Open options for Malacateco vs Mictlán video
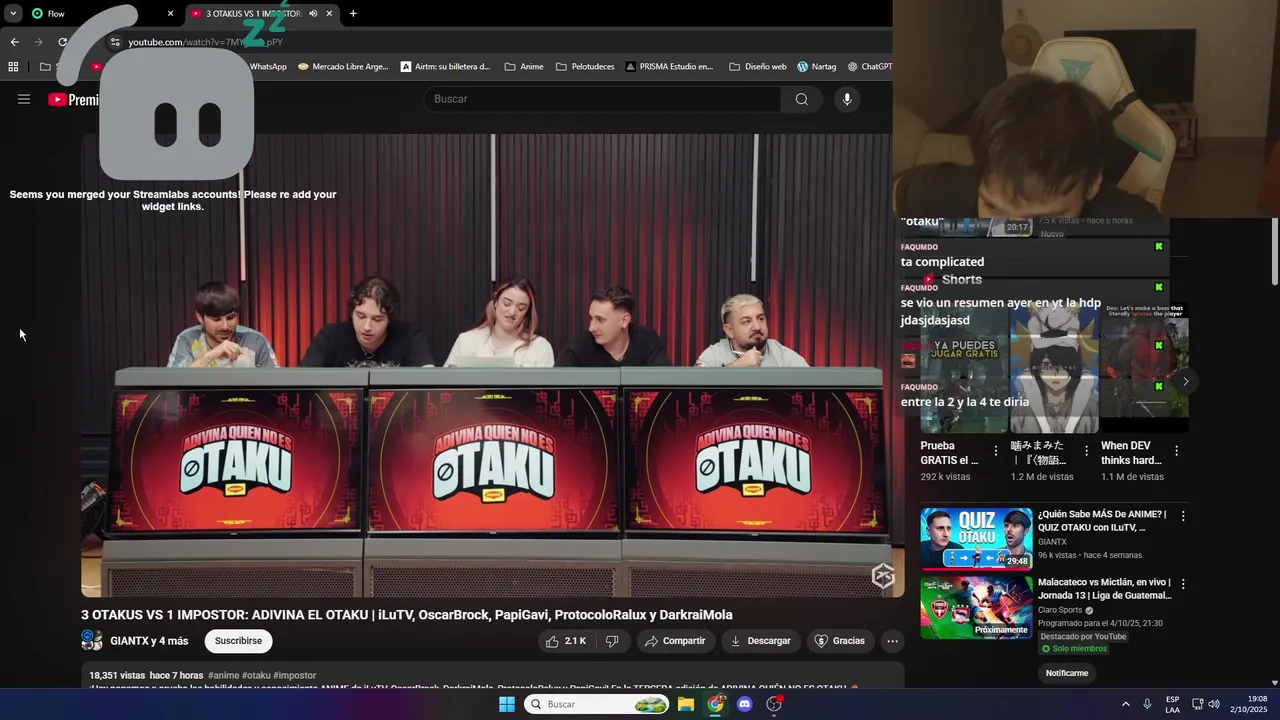This screenshot has height=720, width=1280. coord(1183,584)
